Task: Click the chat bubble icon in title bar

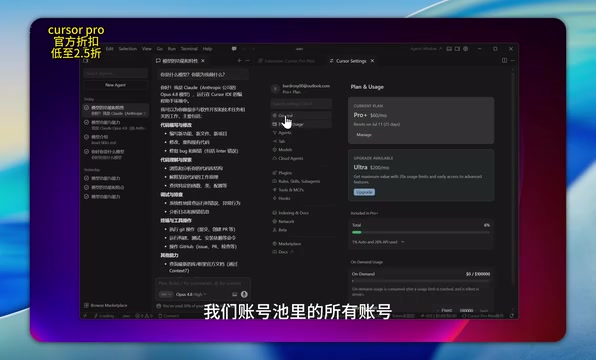Action: 234,49
